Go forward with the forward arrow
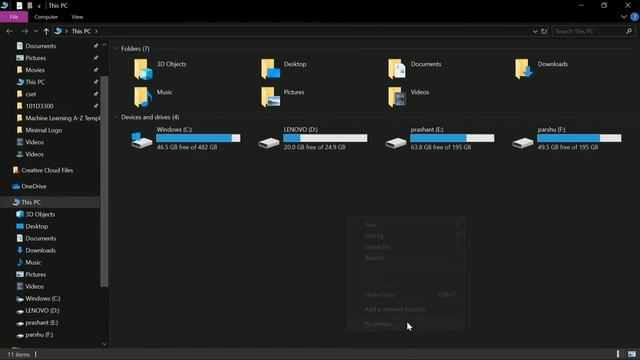 click(x=24, y=31)
